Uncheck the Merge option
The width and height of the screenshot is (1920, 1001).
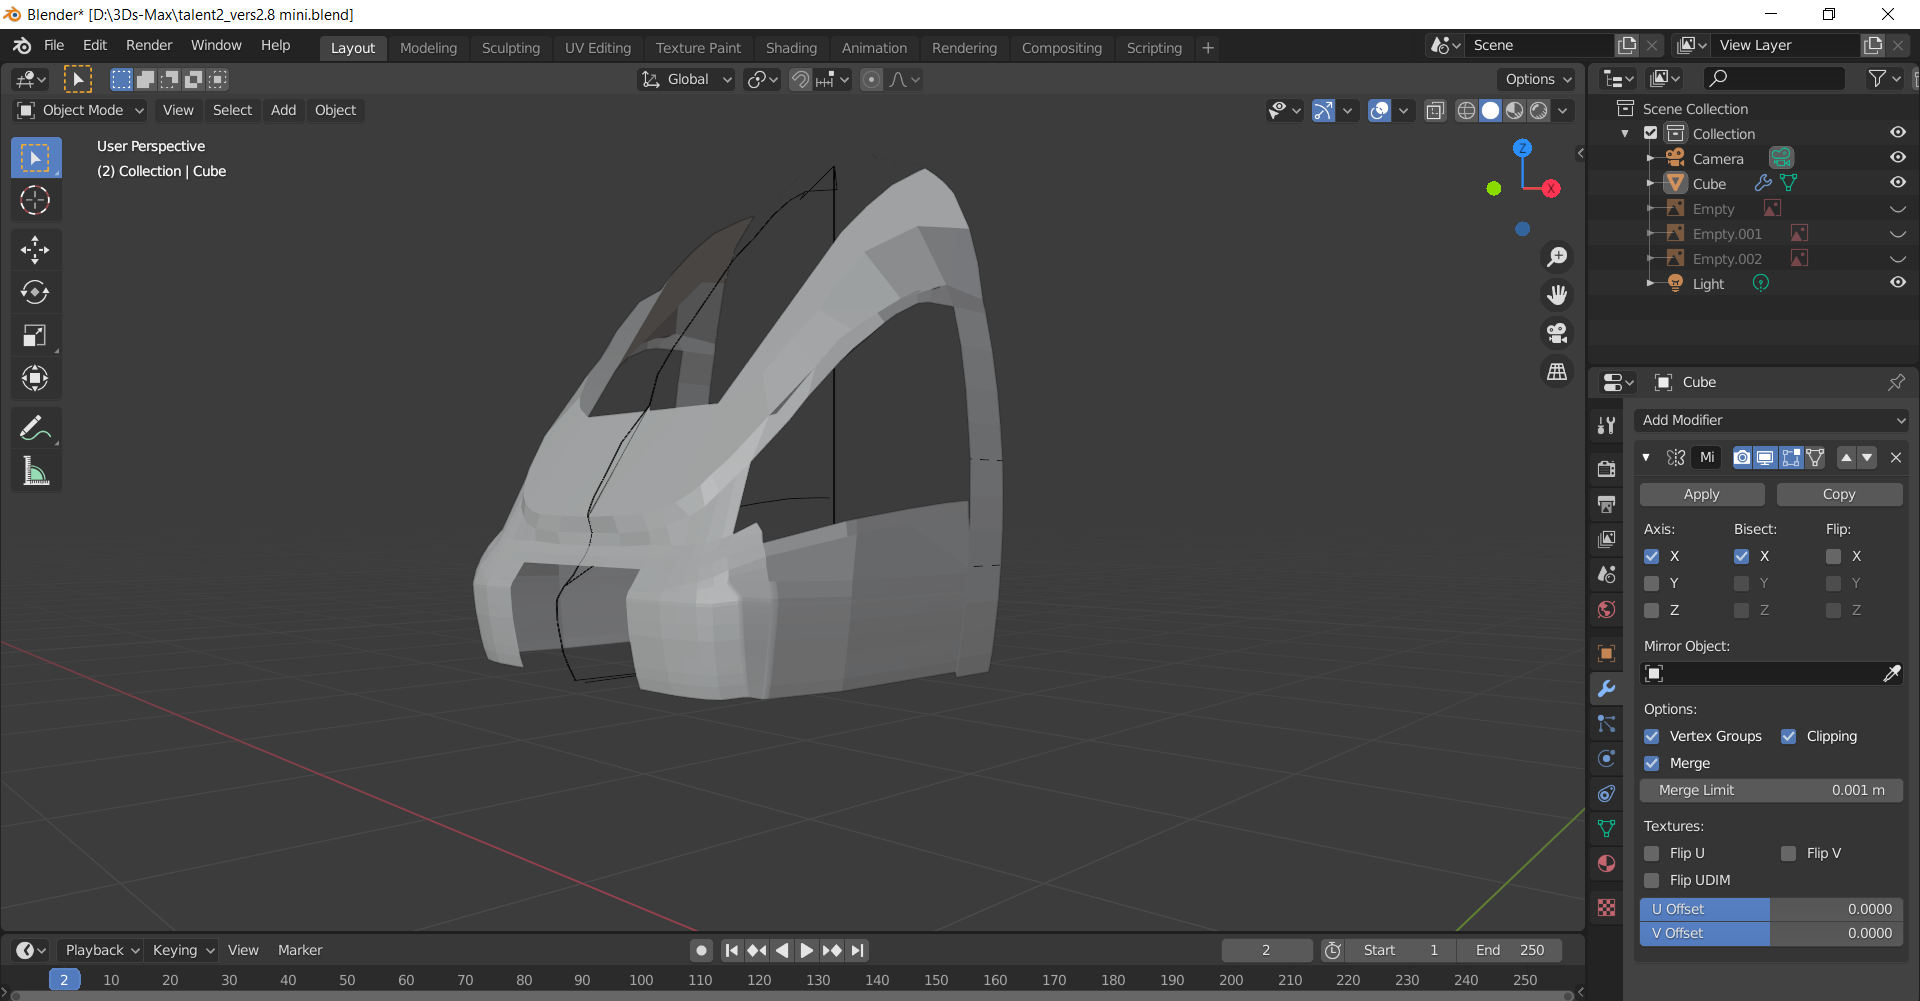(1652, 763)
